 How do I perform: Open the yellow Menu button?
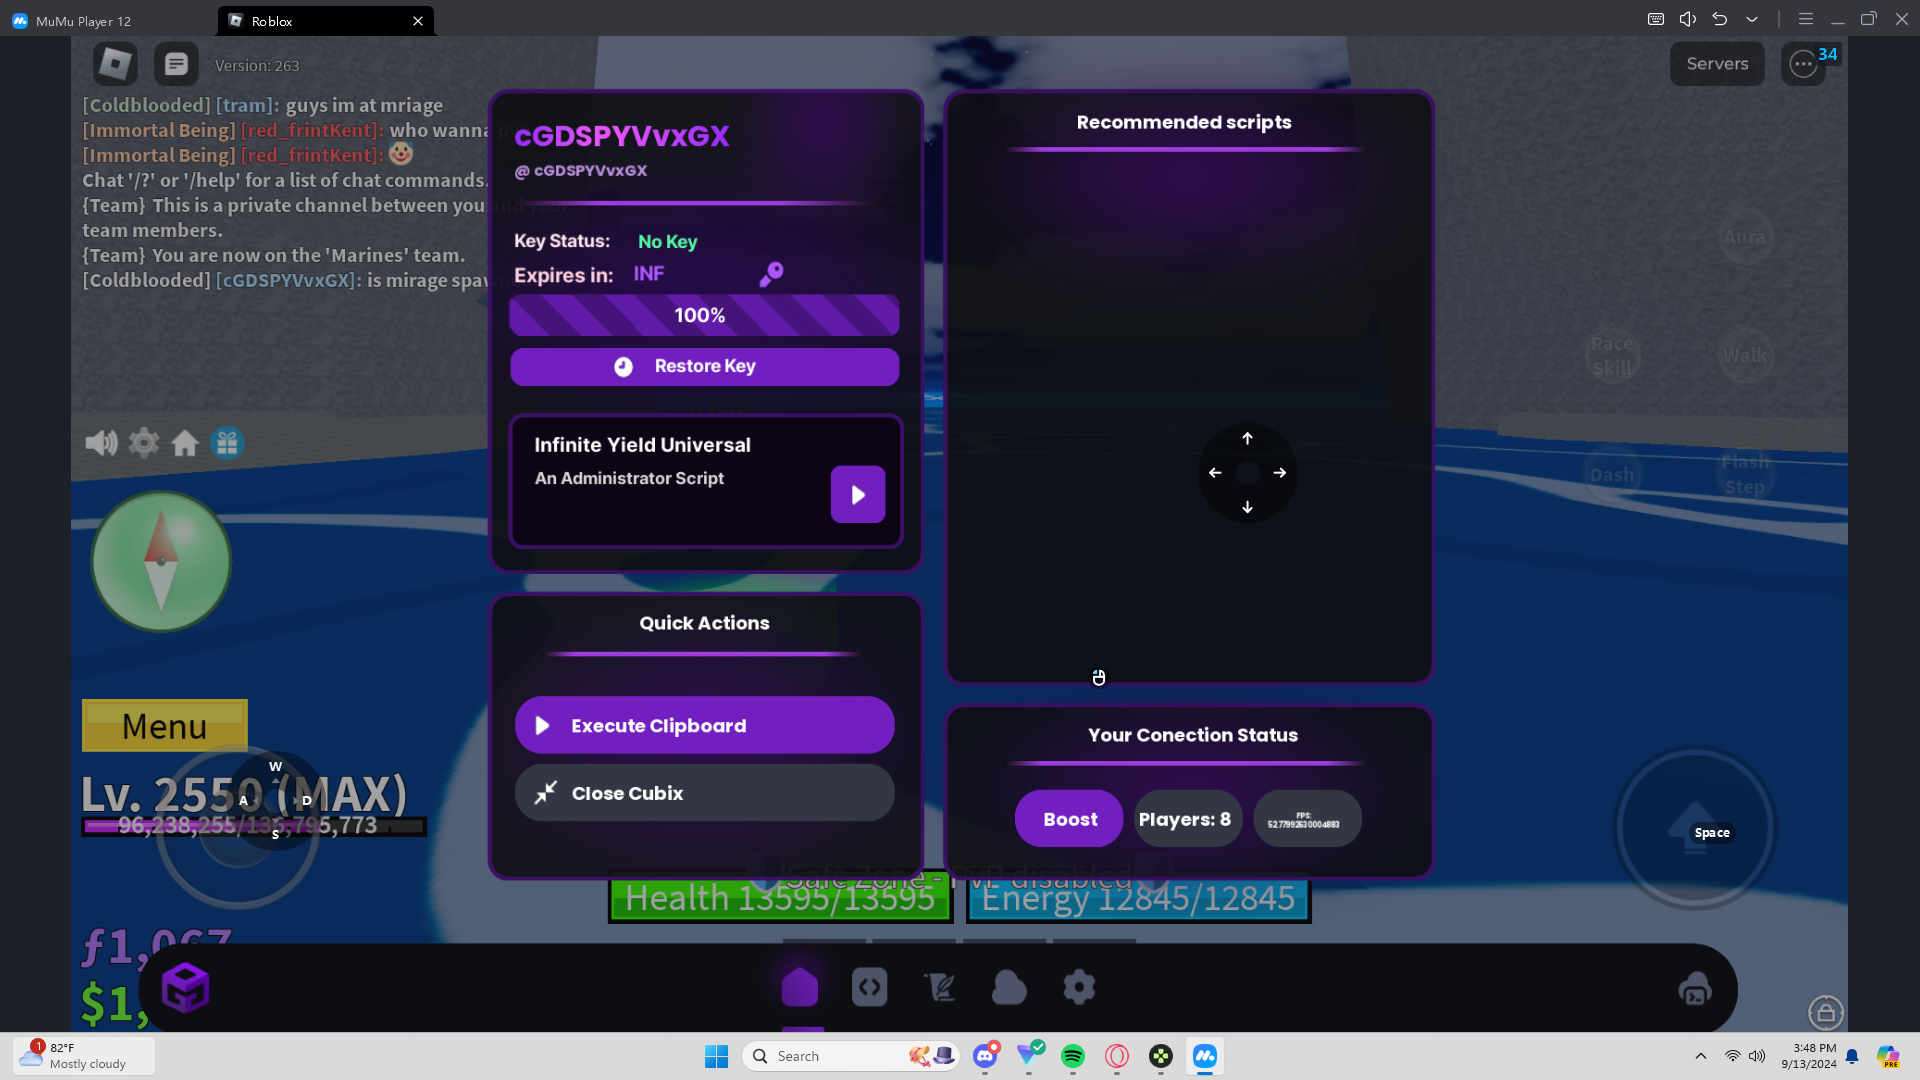tap(165, 726)
